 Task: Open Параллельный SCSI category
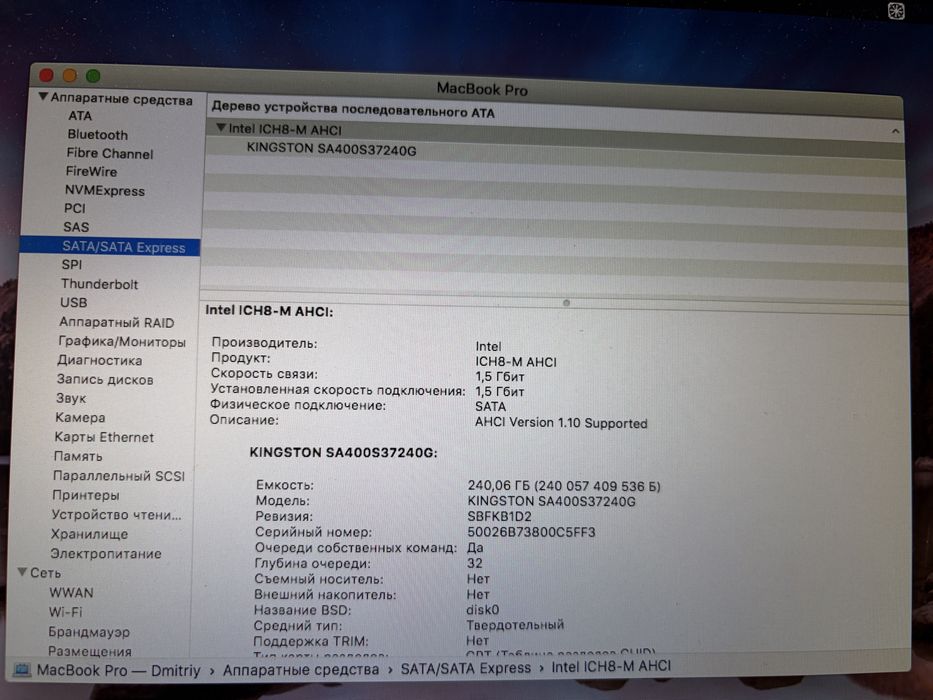pyautogui.click(x=119, y=476)
